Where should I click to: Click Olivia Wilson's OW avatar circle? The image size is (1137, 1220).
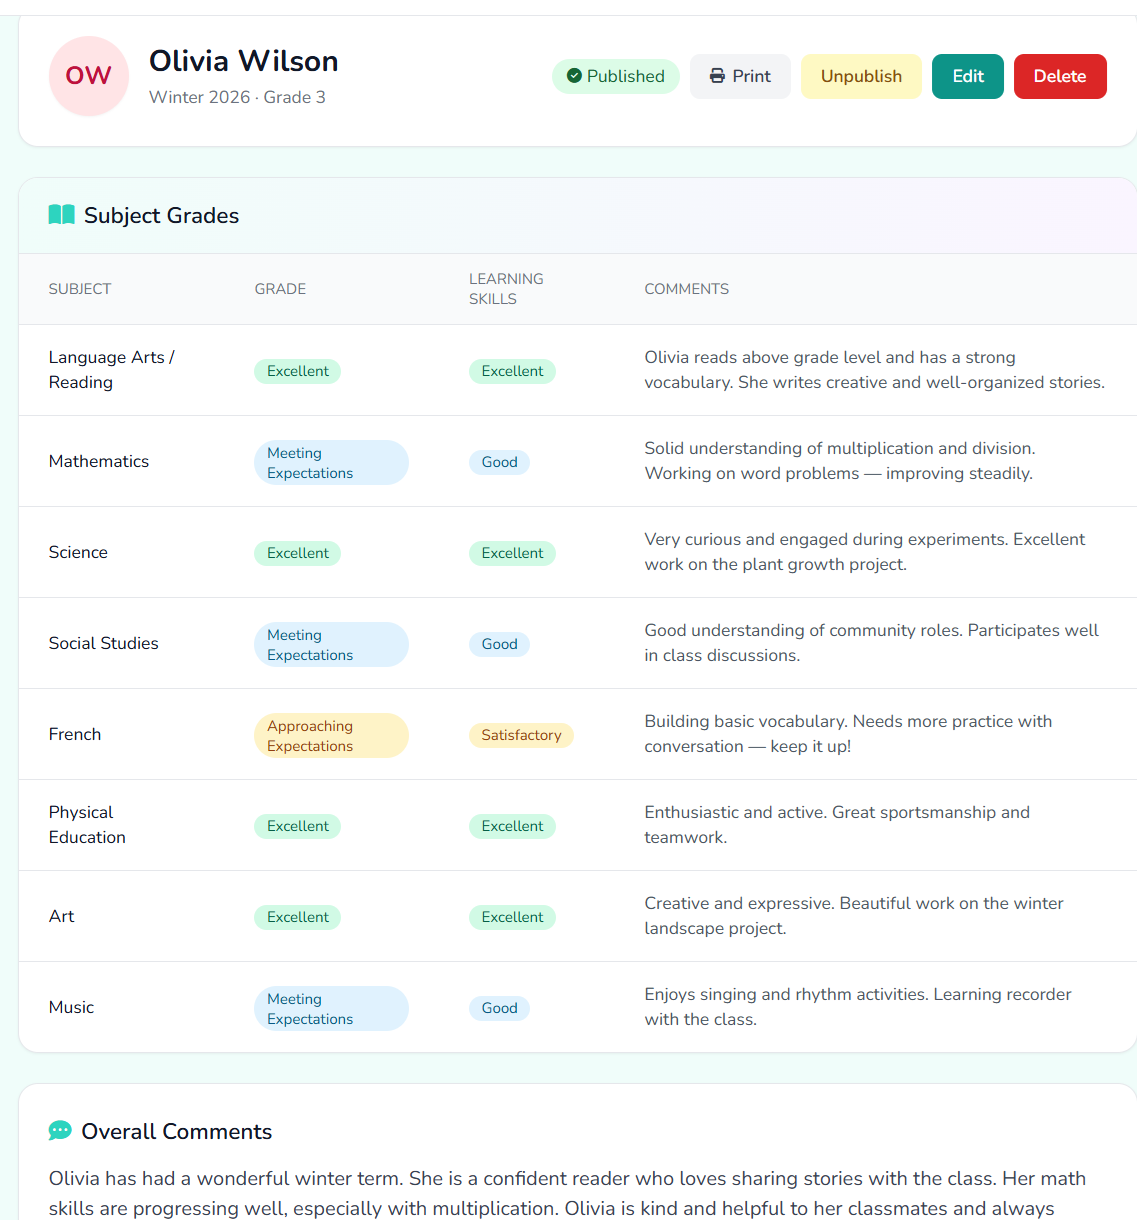pos(89,76)
